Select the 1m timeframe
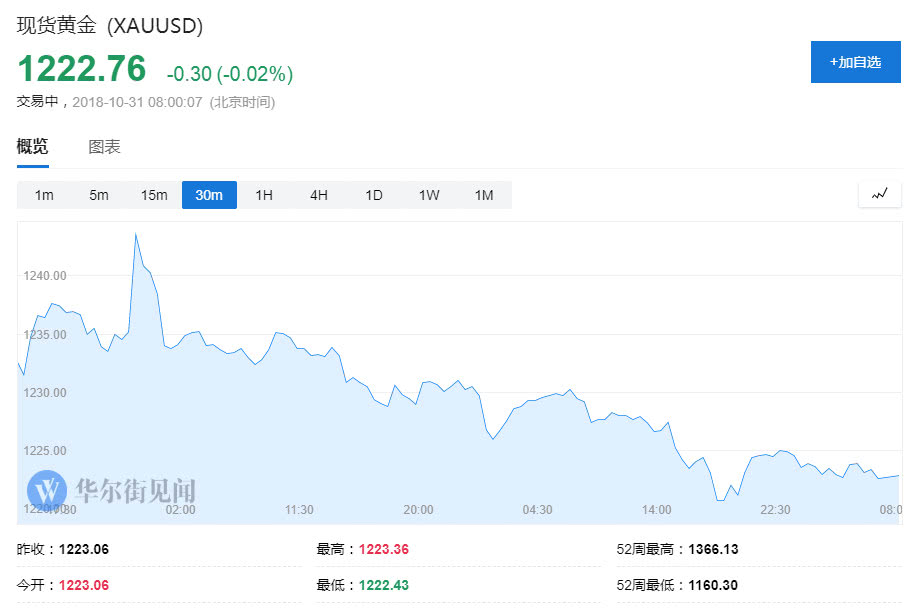912x610 pixels. [x=44, y=195]
